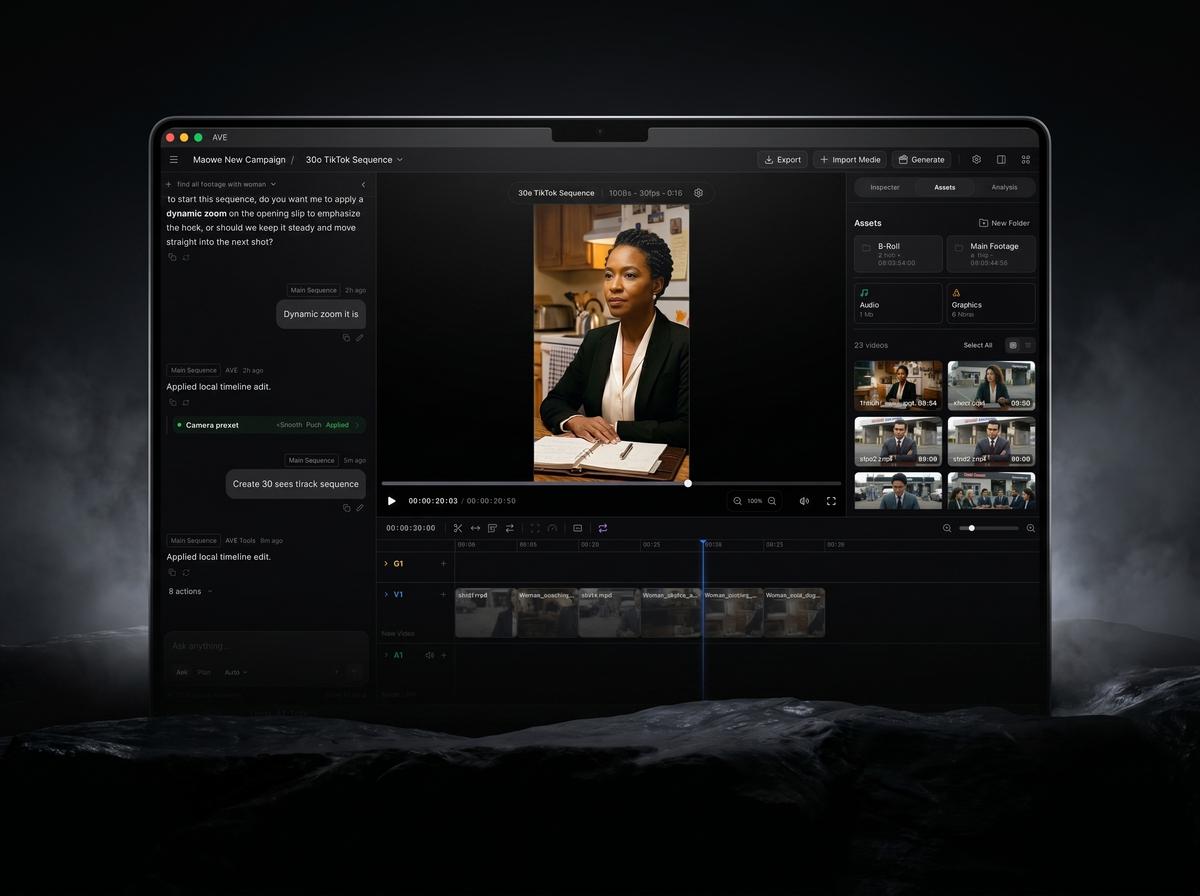Open the 30o TikTok Sequence dropdown
This screenshot has width=1200, height=896.
point(354,160)
